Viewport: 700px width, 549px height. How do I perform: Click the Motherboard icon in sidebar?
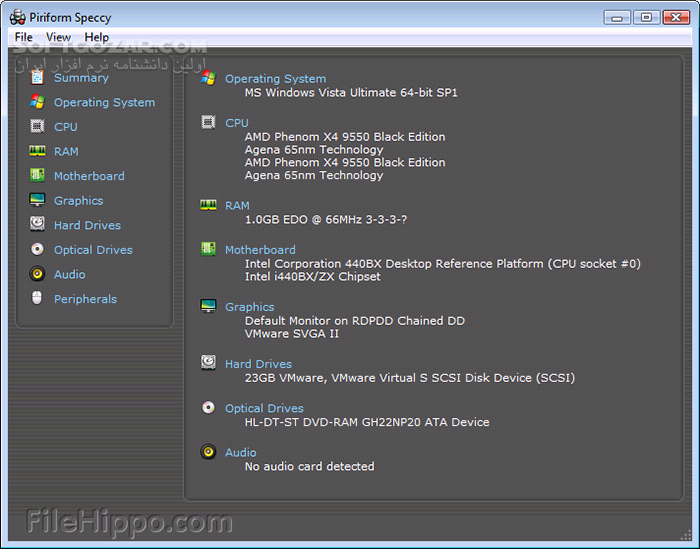click(x=37, y=175)
